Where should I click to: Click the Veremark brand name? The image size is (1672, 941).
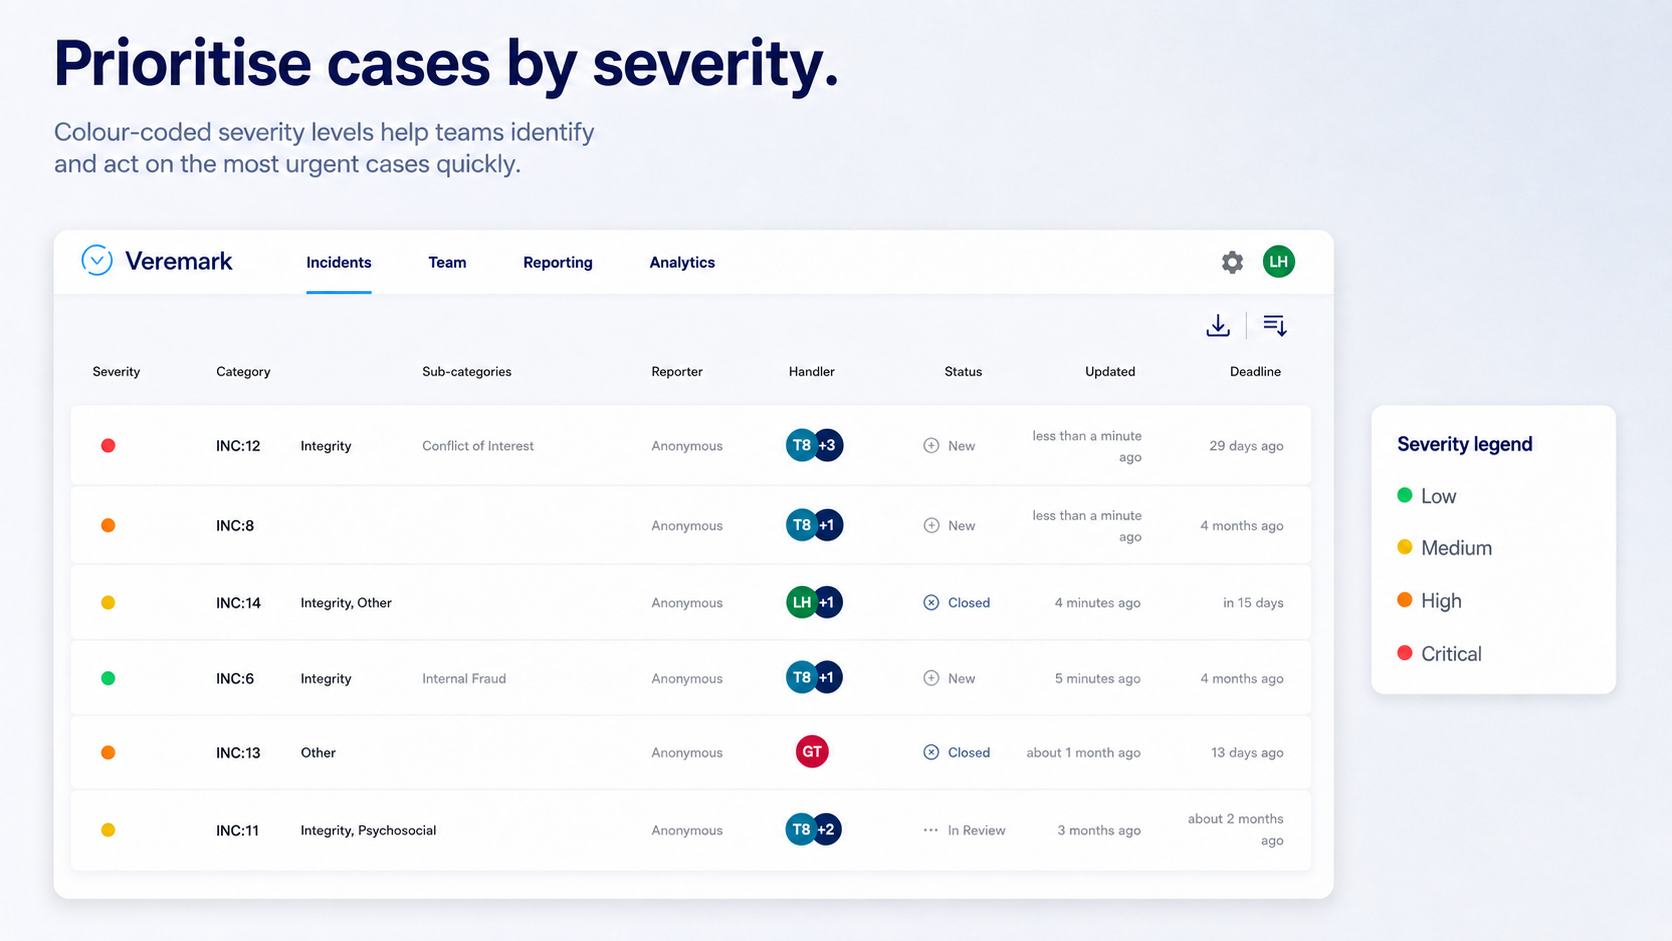[178, 261]
